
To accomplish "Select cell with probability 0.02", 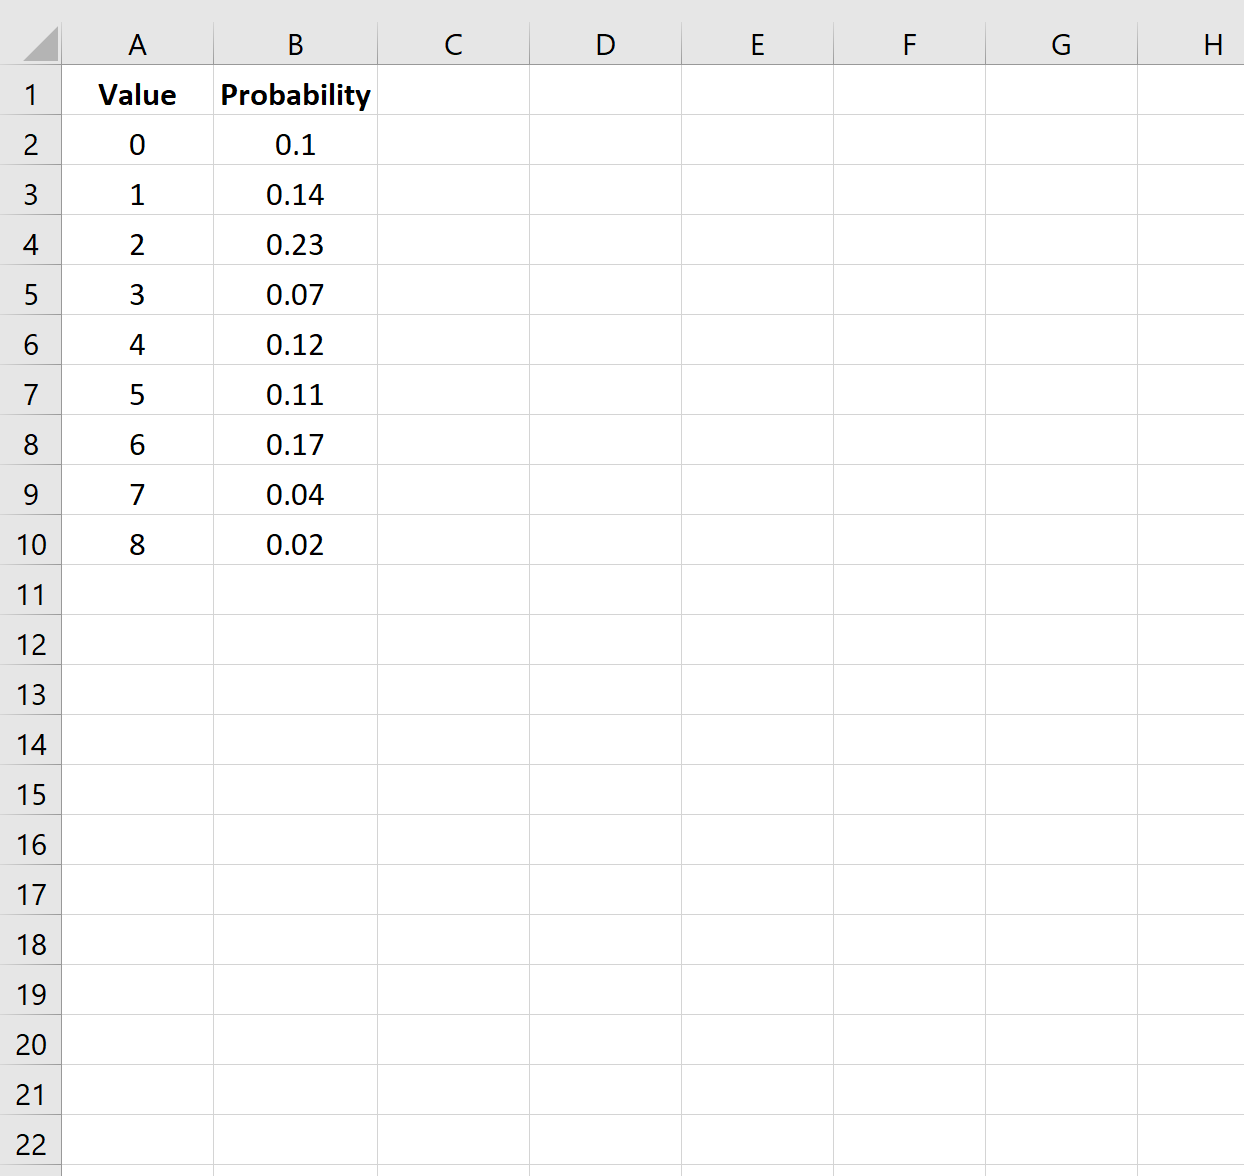I will [x=296, y=545].
